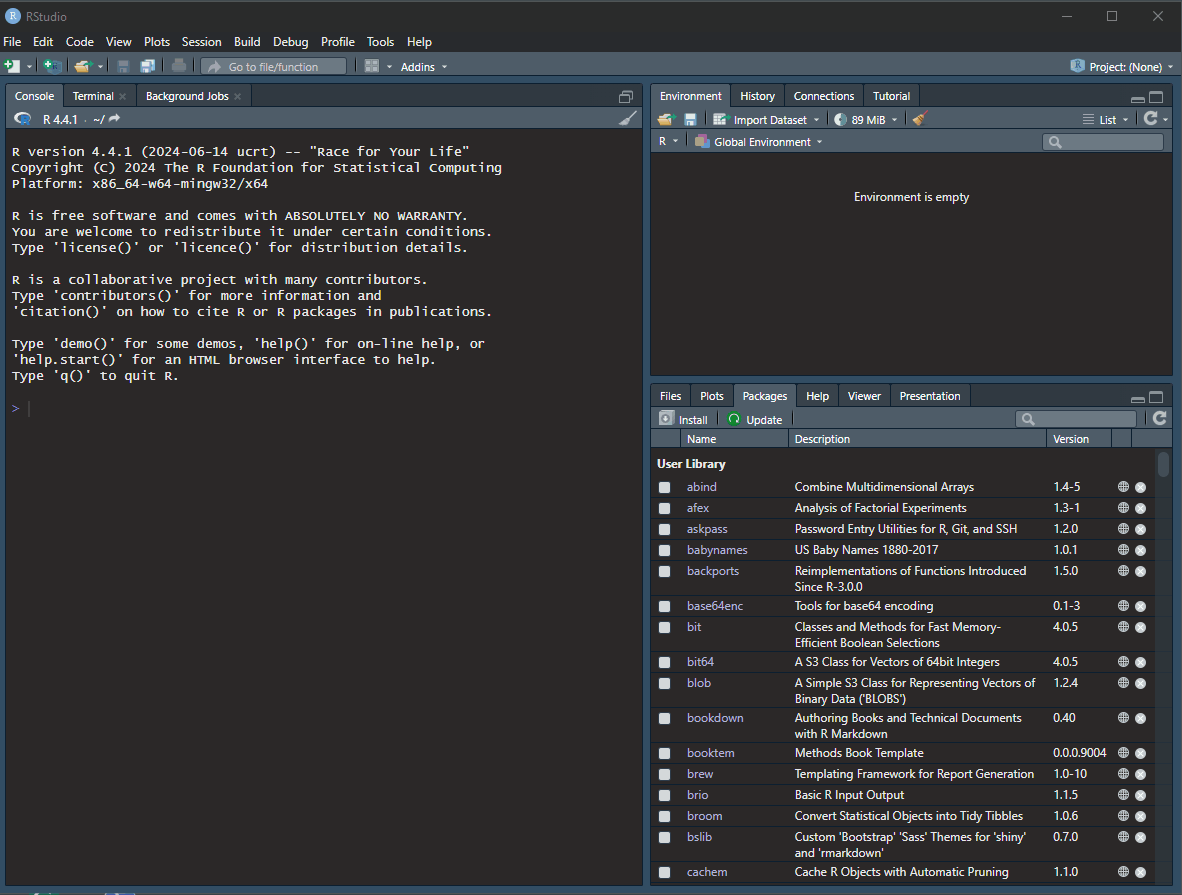Viewport: 1182px width, 895px height.
Task: Refresh the Environment pane
Action: [1150, 118]
